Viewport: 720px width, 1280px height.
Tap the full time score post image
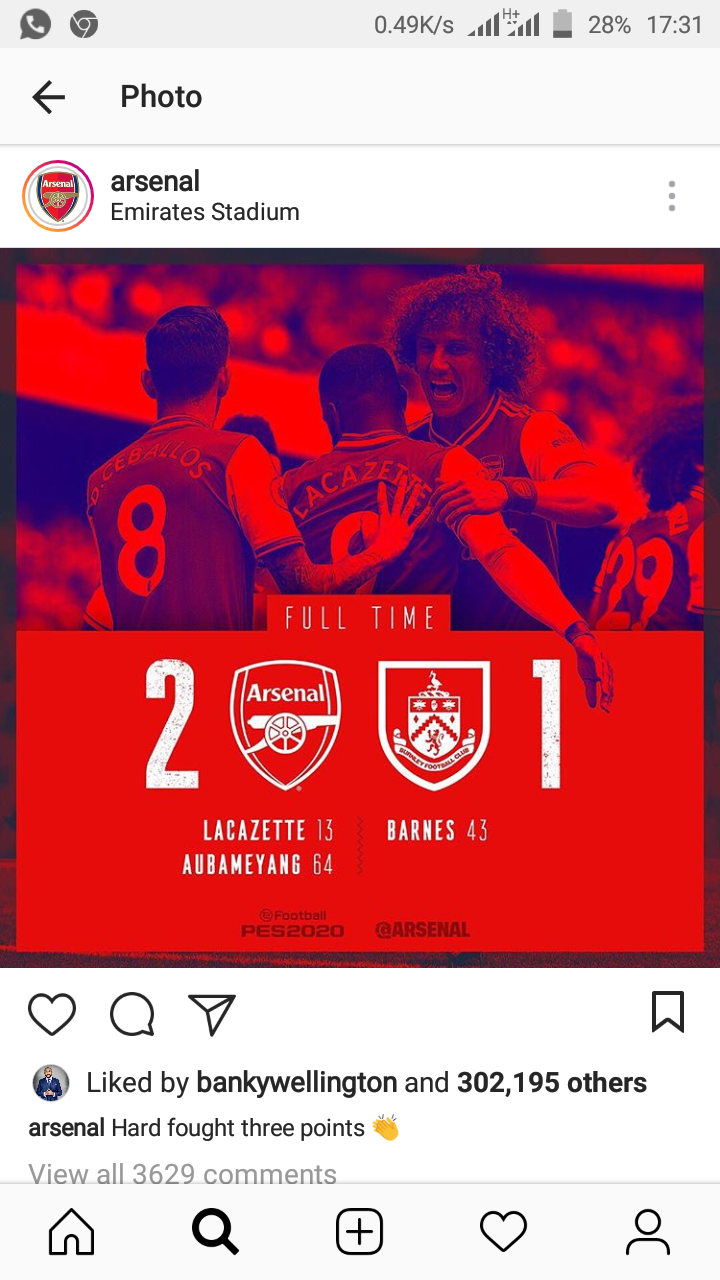pos(360,608)
